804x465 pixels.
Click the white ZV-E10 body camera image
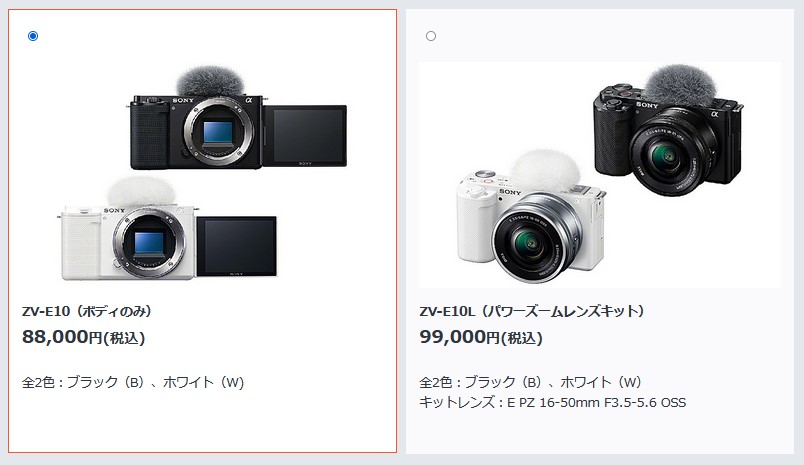(167, 229)
